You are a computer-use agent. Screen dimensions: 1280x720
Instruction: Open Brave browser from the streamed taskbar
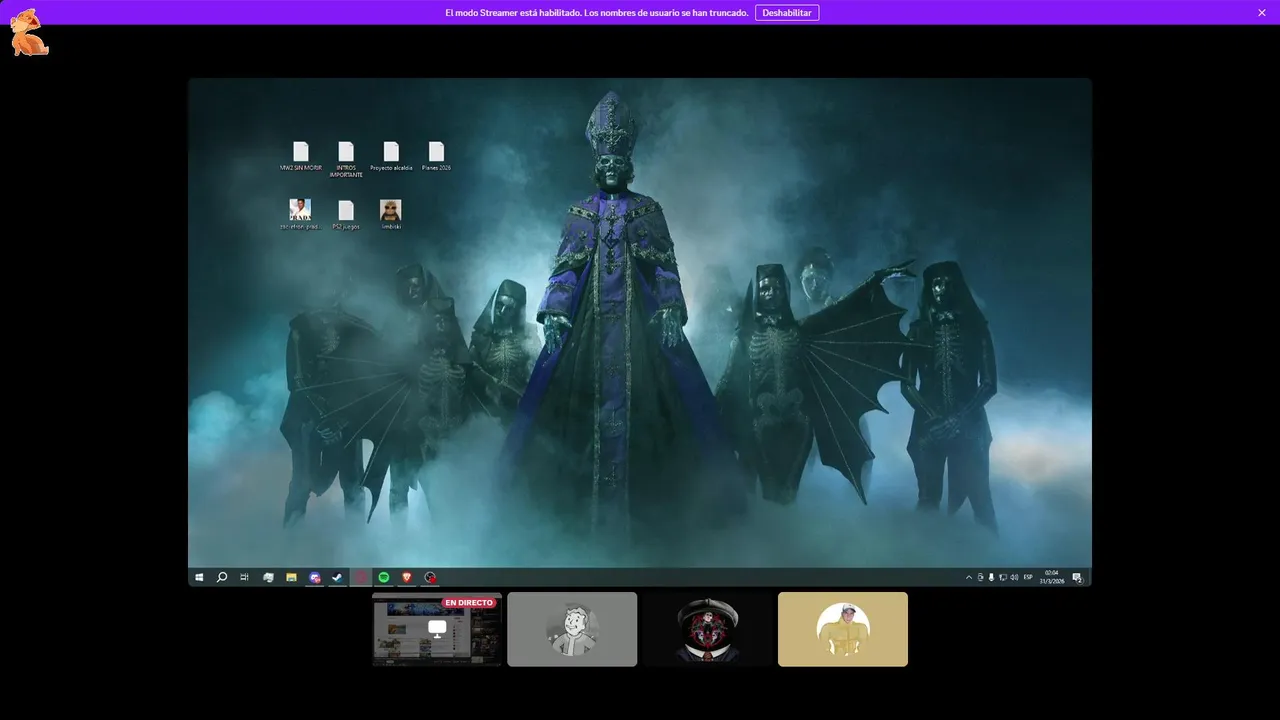(x=407, y=577)
